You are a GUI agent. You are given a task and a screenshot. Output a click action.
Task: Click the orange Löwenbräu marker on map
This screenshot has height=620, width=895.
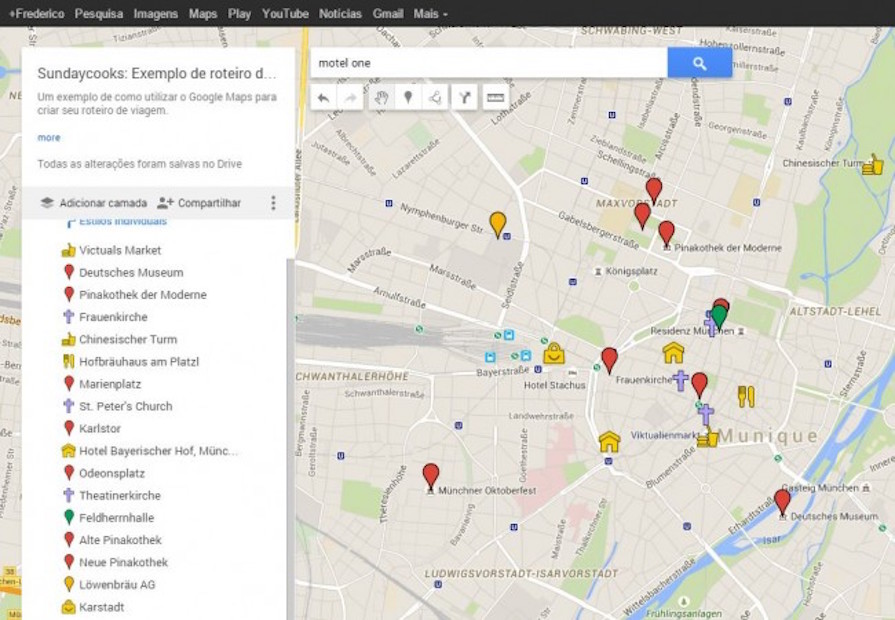point(498,224)
